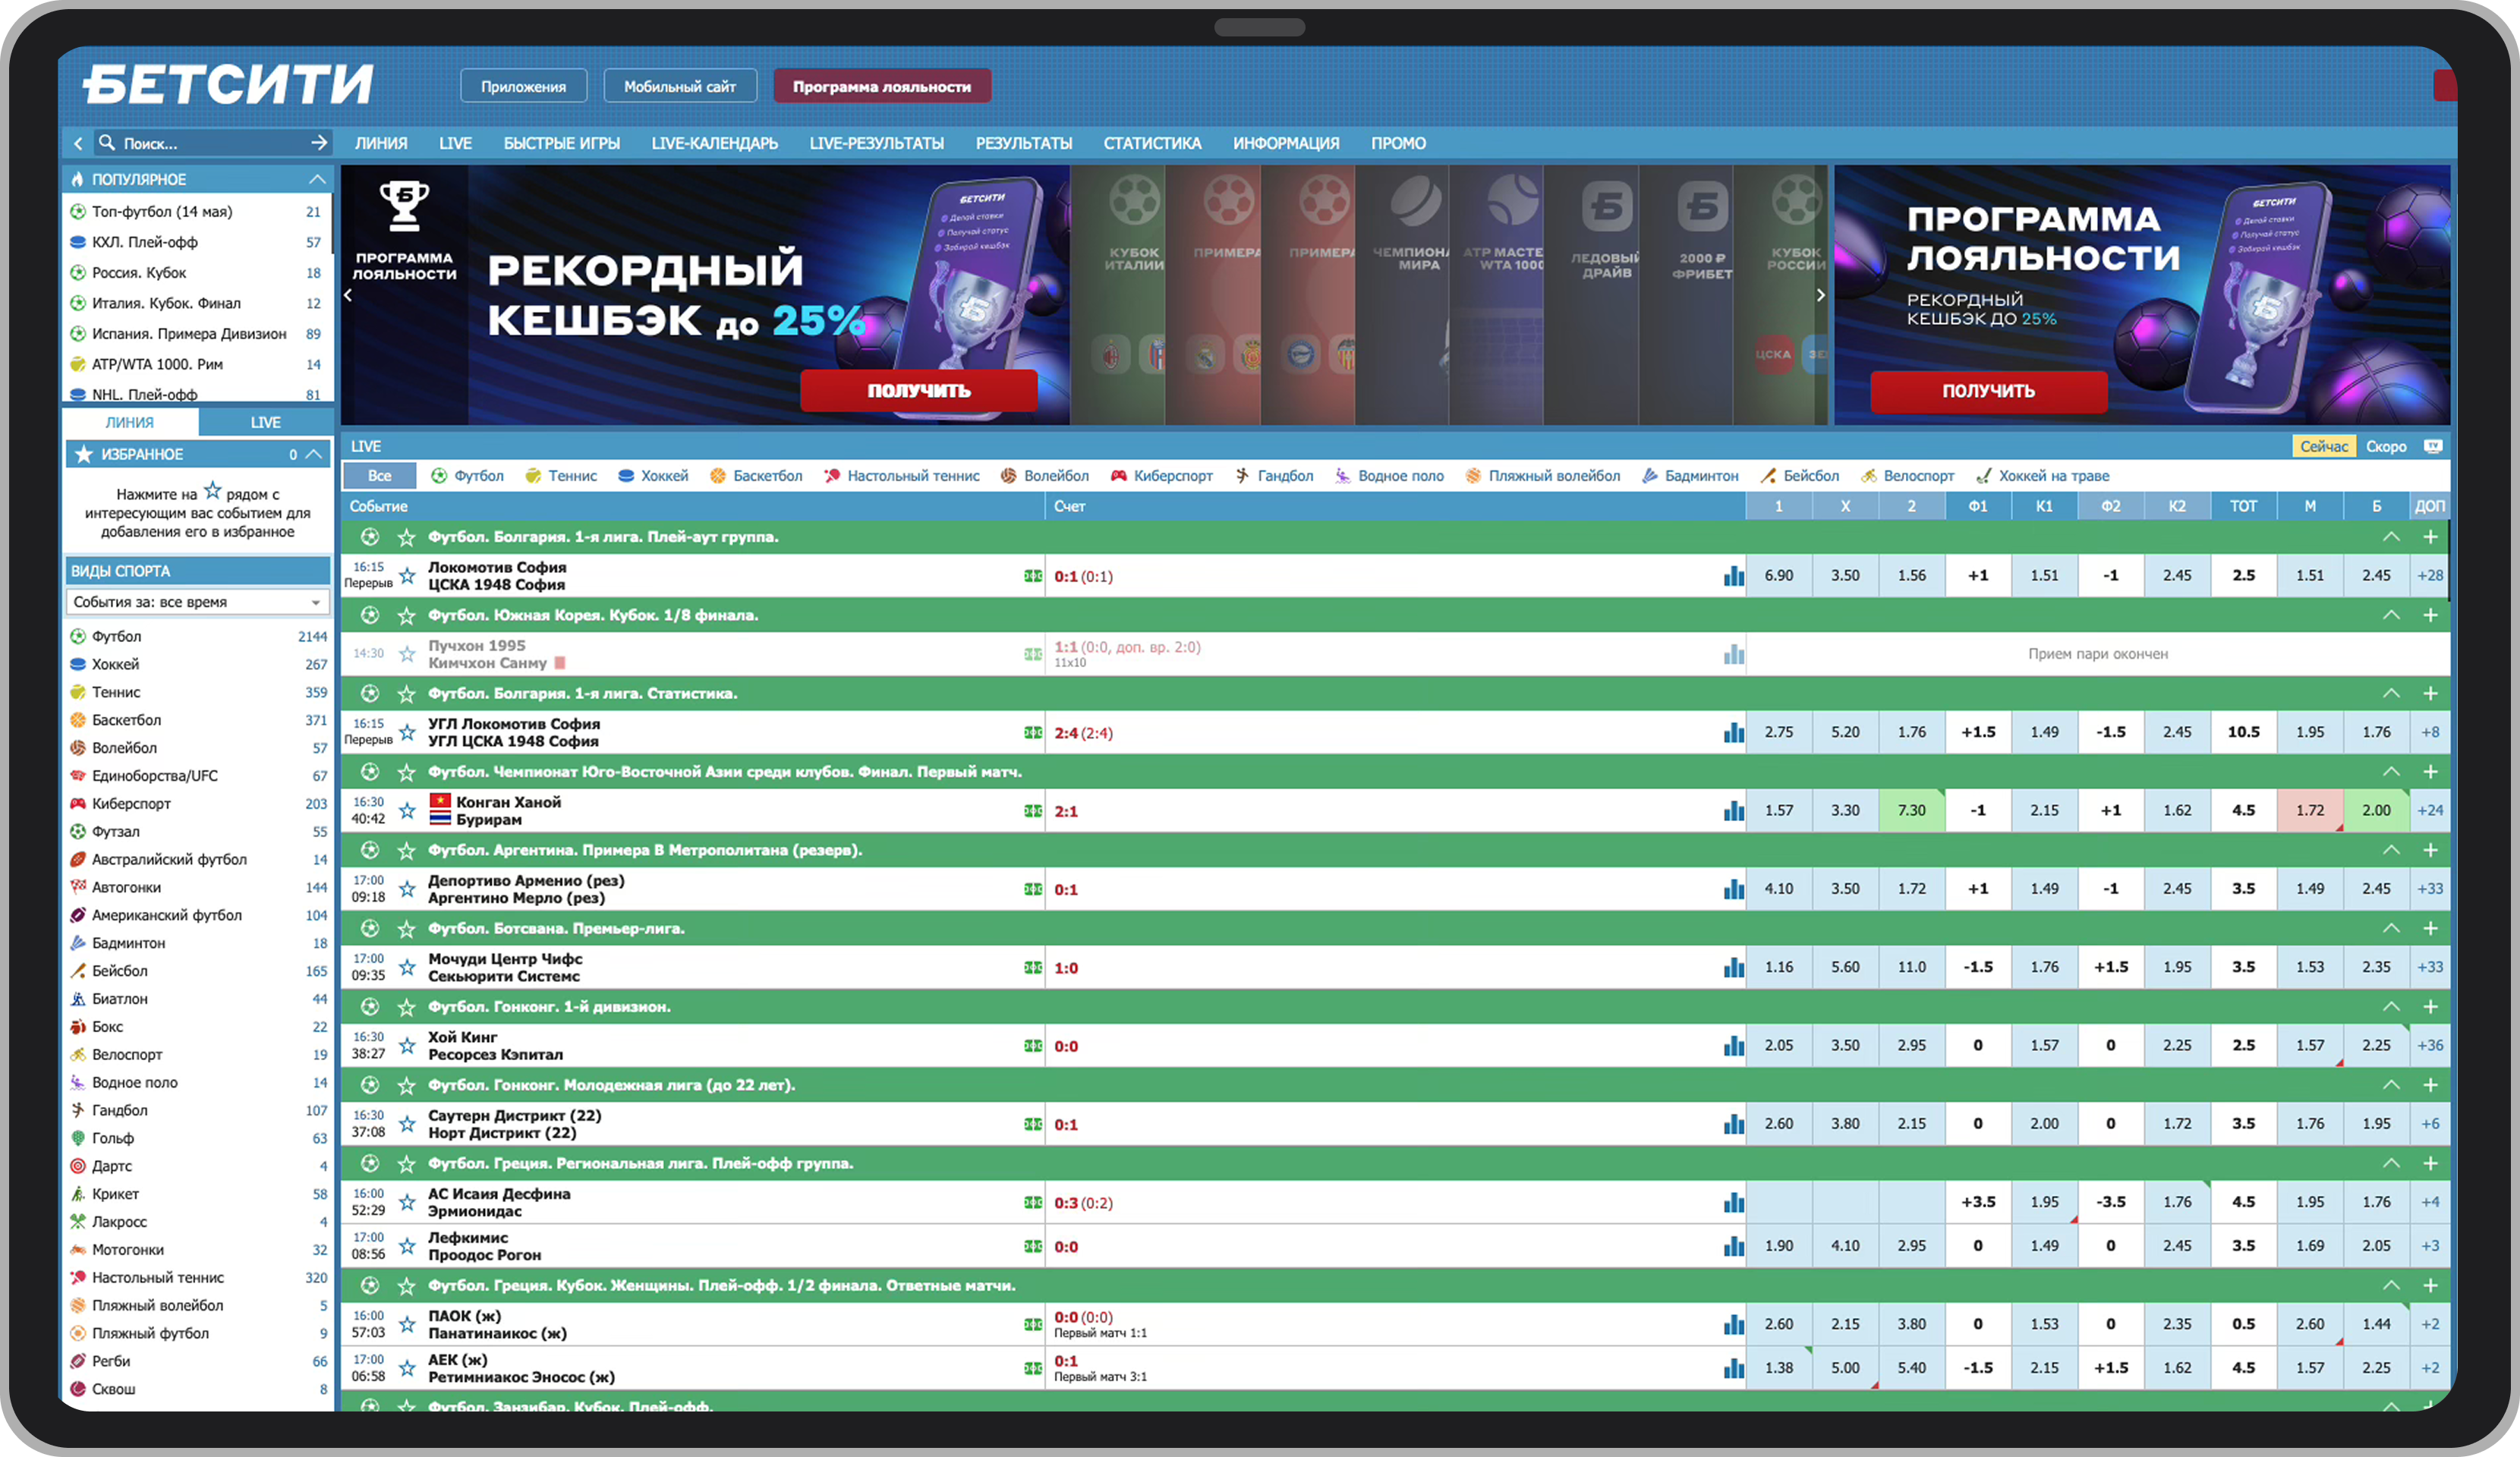Click red Программа лояльности button in header

(x=881, y=87)
